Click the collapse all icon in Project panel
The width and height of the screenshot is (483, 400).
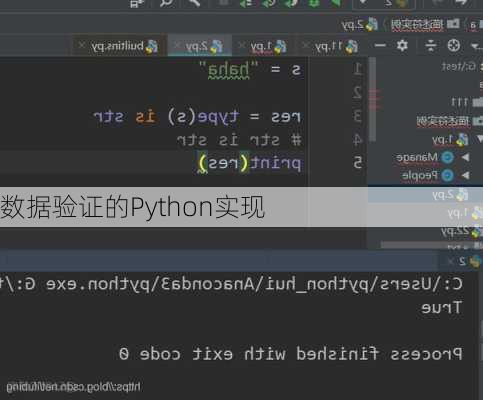(x=431, y=45)
